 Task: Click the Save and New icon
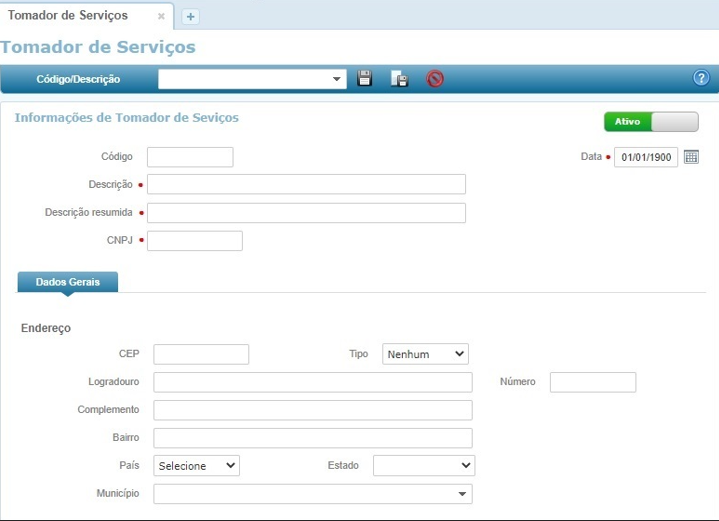(398, 79)
